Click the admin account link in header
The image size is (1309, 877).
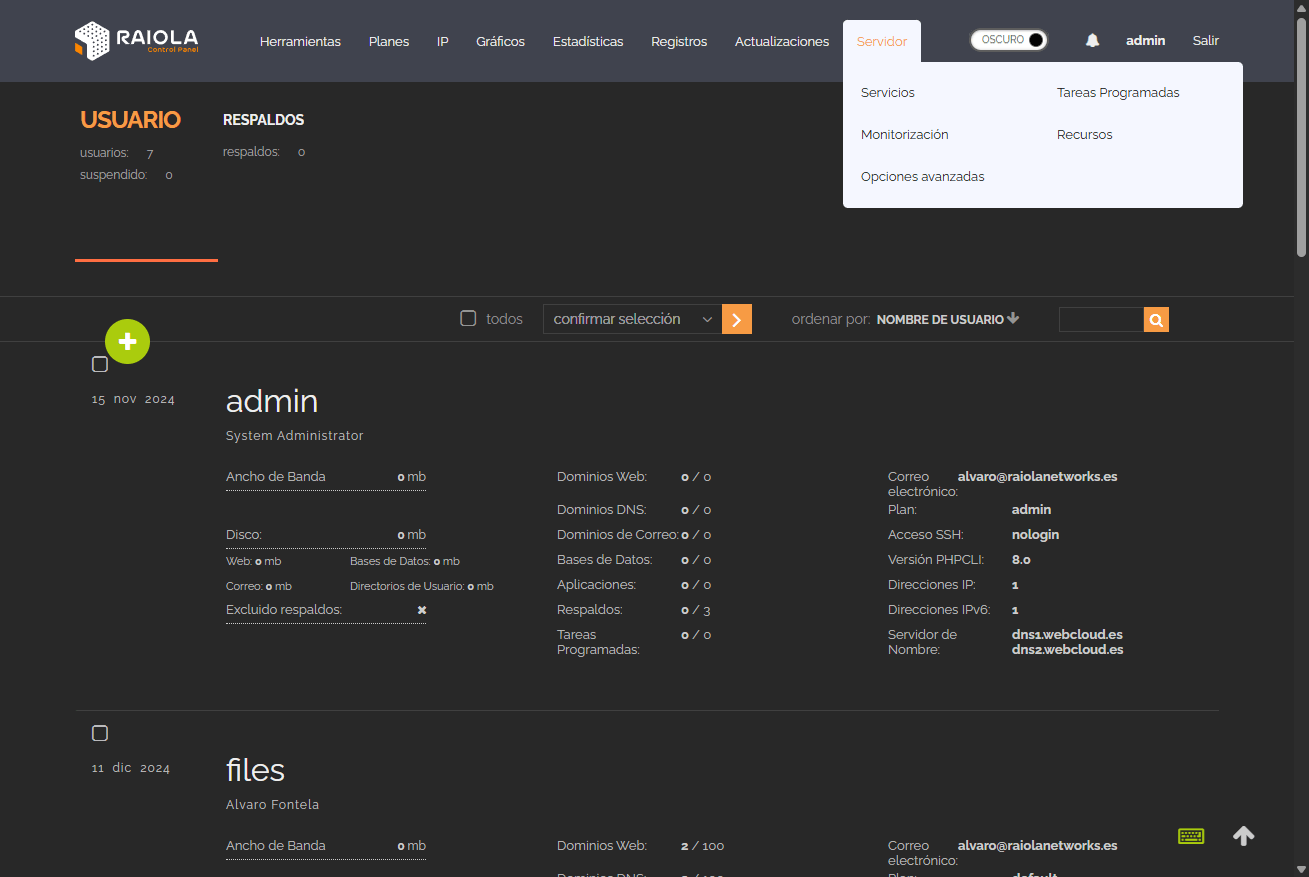pyautogui.click(x=1146, y=41)
